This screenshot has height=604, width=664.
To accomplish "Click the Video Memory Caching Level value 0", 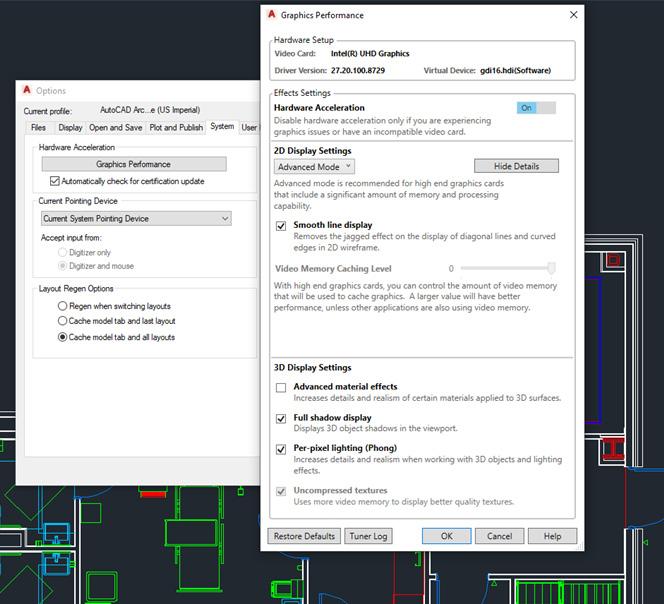I will [451, 269].
